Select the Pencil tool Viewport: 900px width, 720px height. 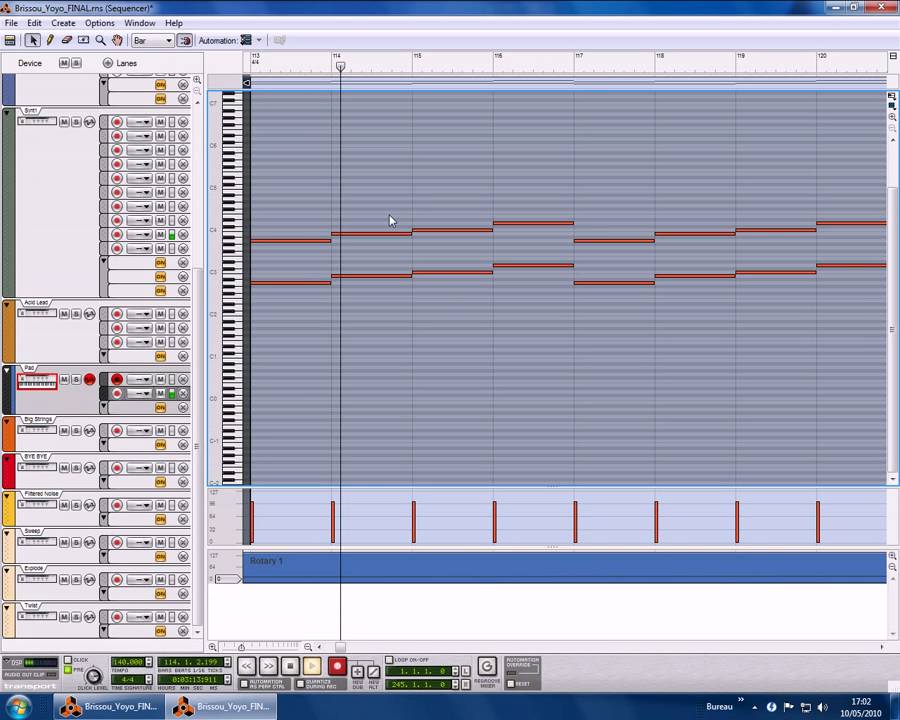click(x=50, y=40)
